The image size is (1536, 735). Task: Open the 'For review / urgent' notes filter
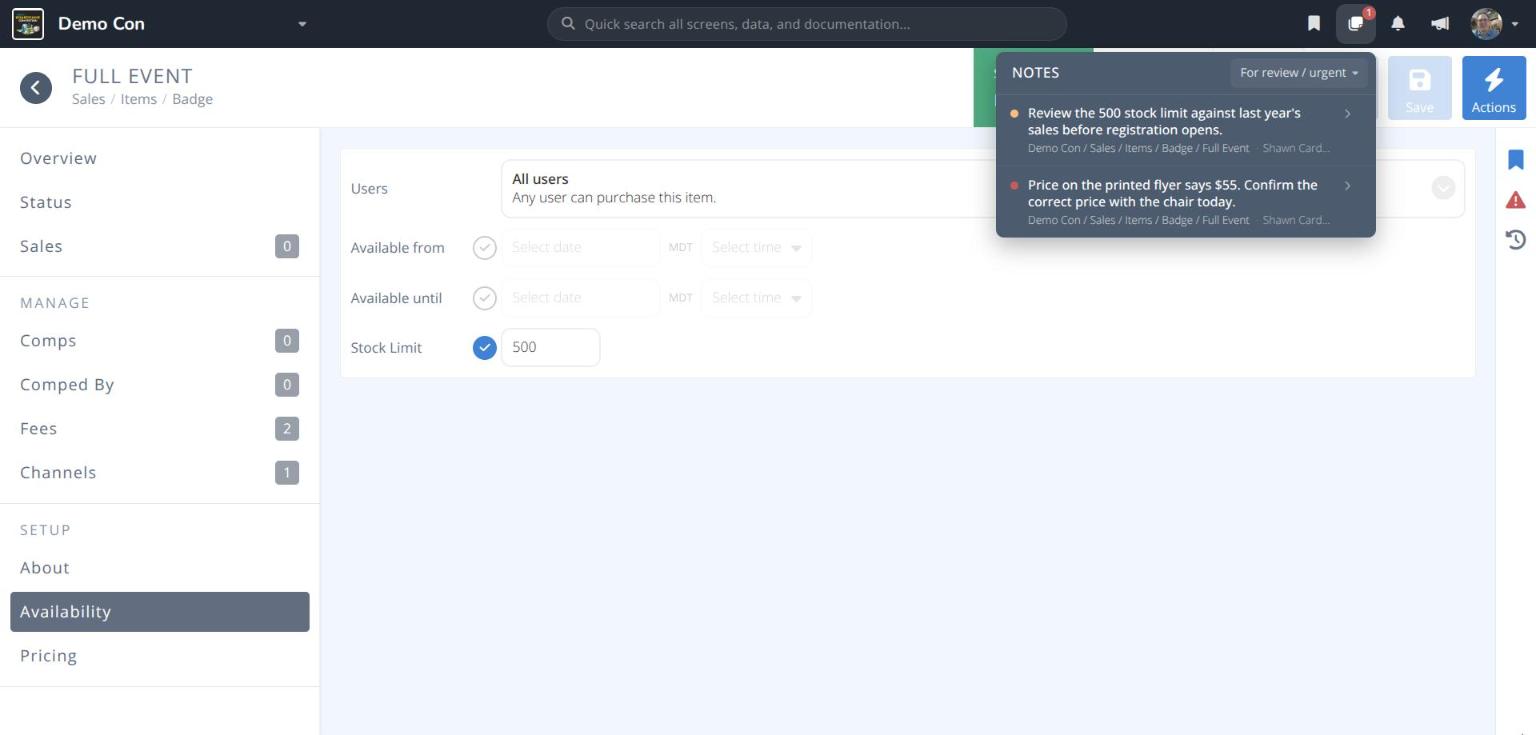(x=1299, y=73)
